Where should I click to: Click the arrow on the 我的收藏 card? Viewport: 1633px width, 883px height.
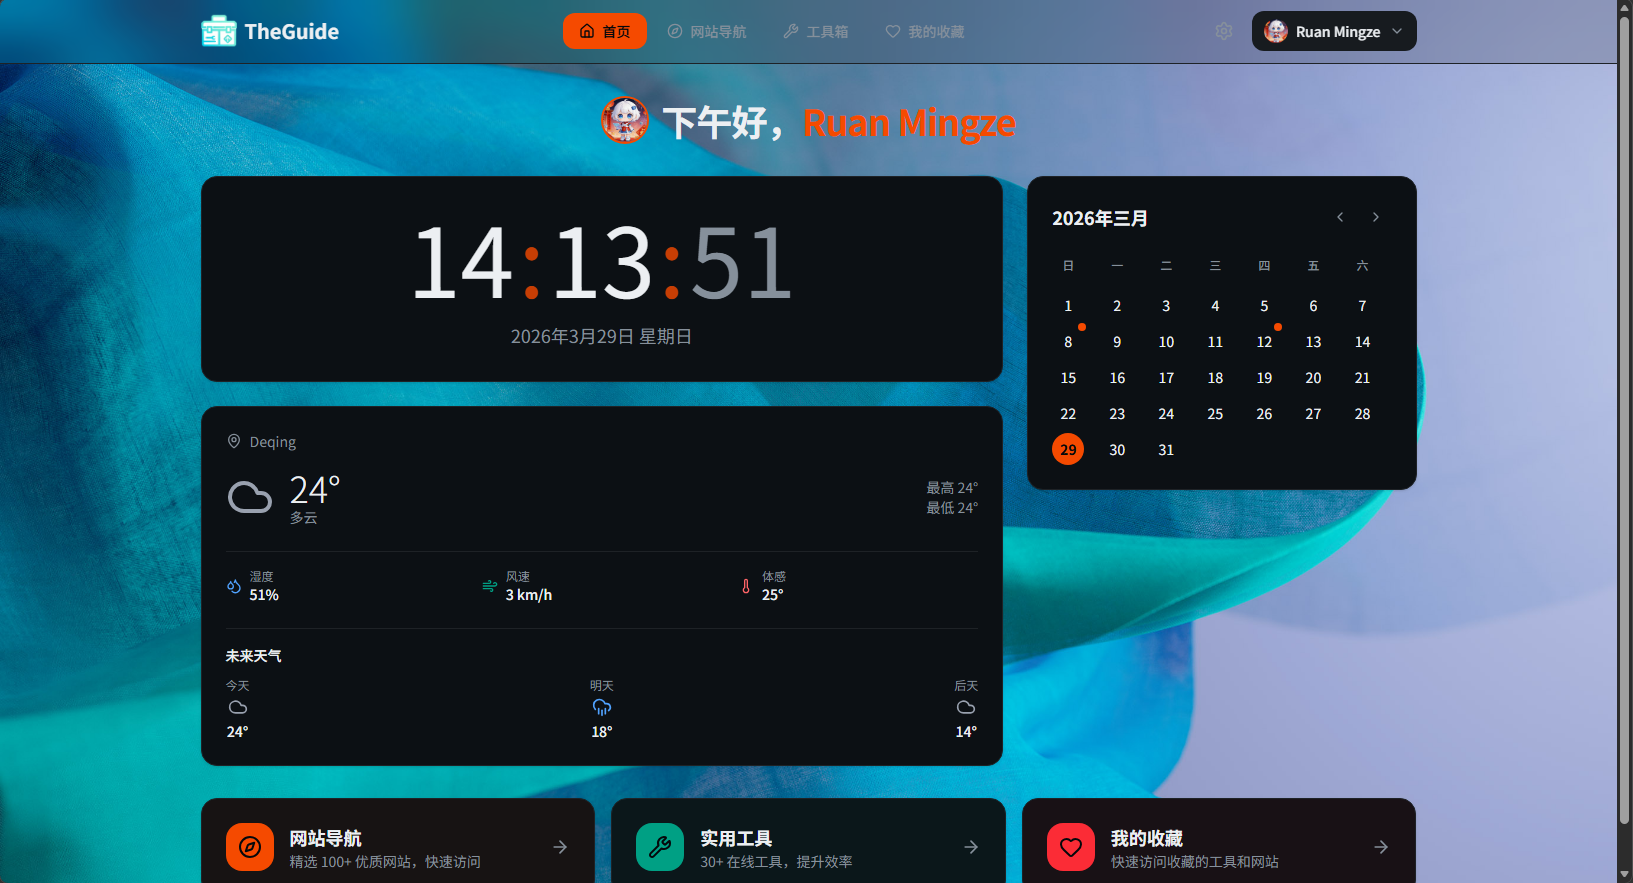coord(1381,847)
